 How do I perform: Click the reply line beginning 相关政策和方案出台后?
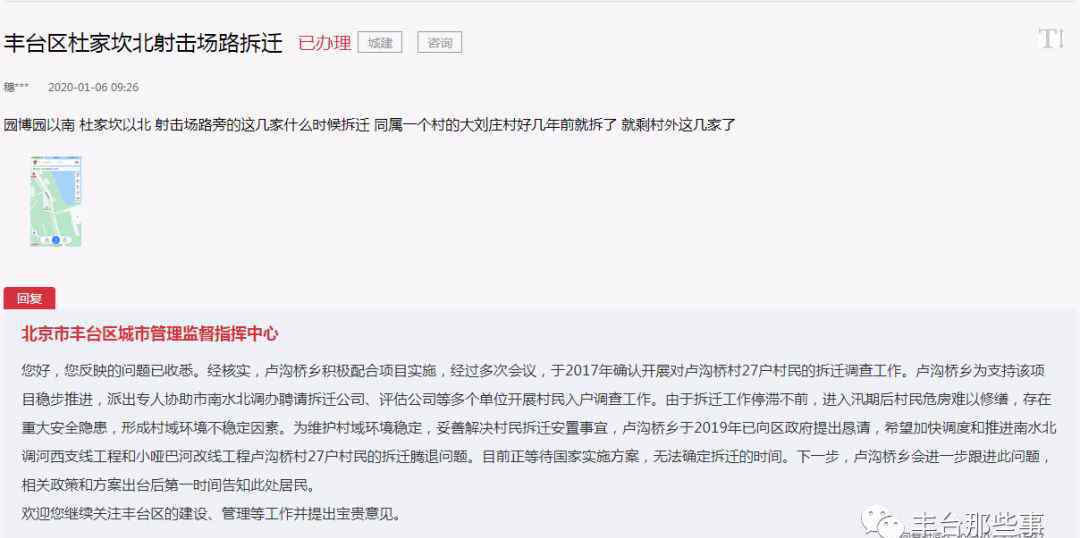click(169, 486)
